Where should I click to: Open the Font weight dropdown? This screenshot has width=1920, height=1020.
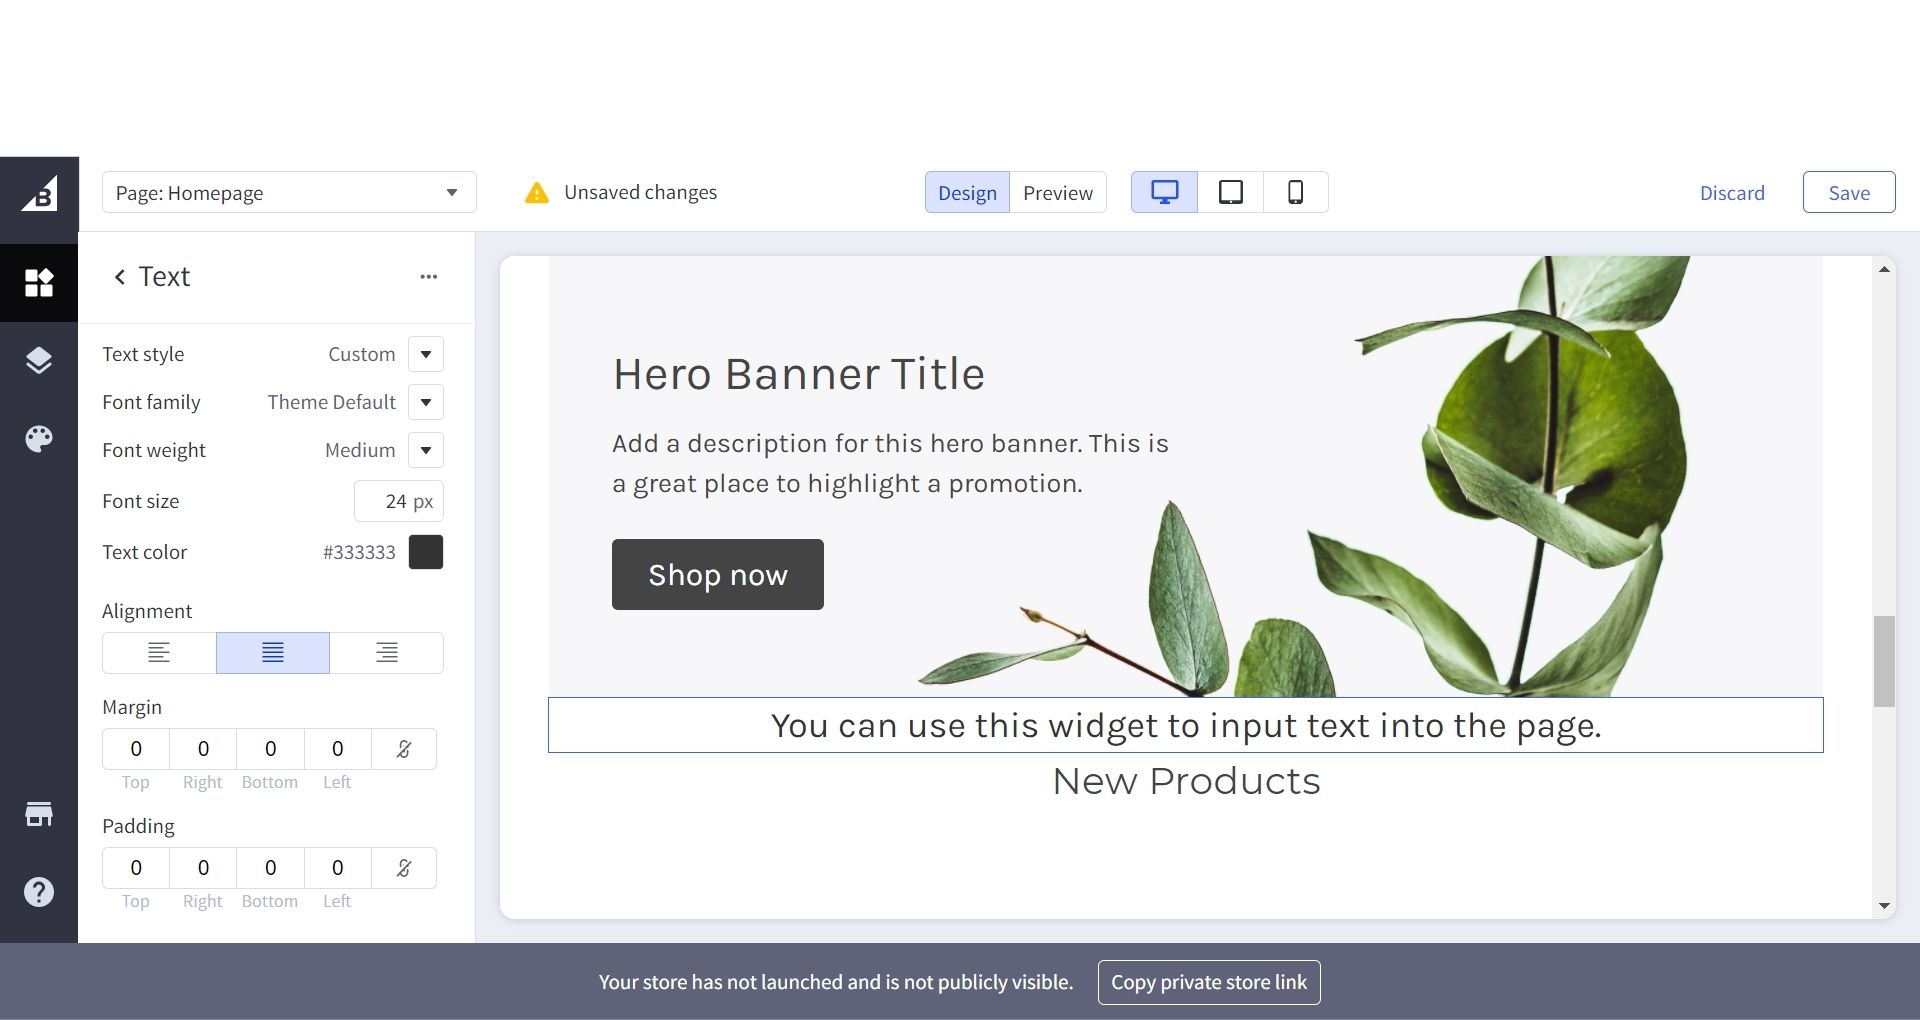click(x=426, y=450)
